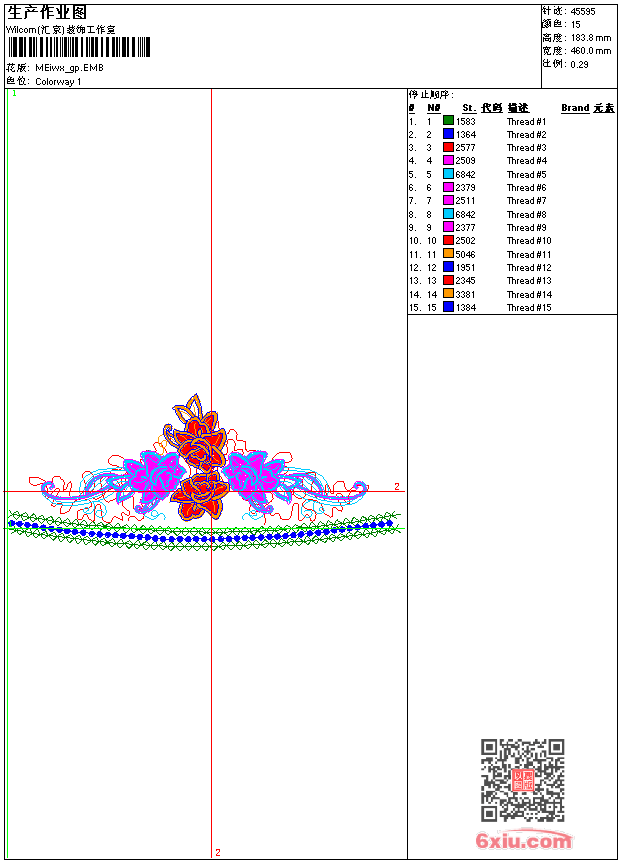
Task: Choose the magenta swatch next to 2509
Action: pos(448,160)
